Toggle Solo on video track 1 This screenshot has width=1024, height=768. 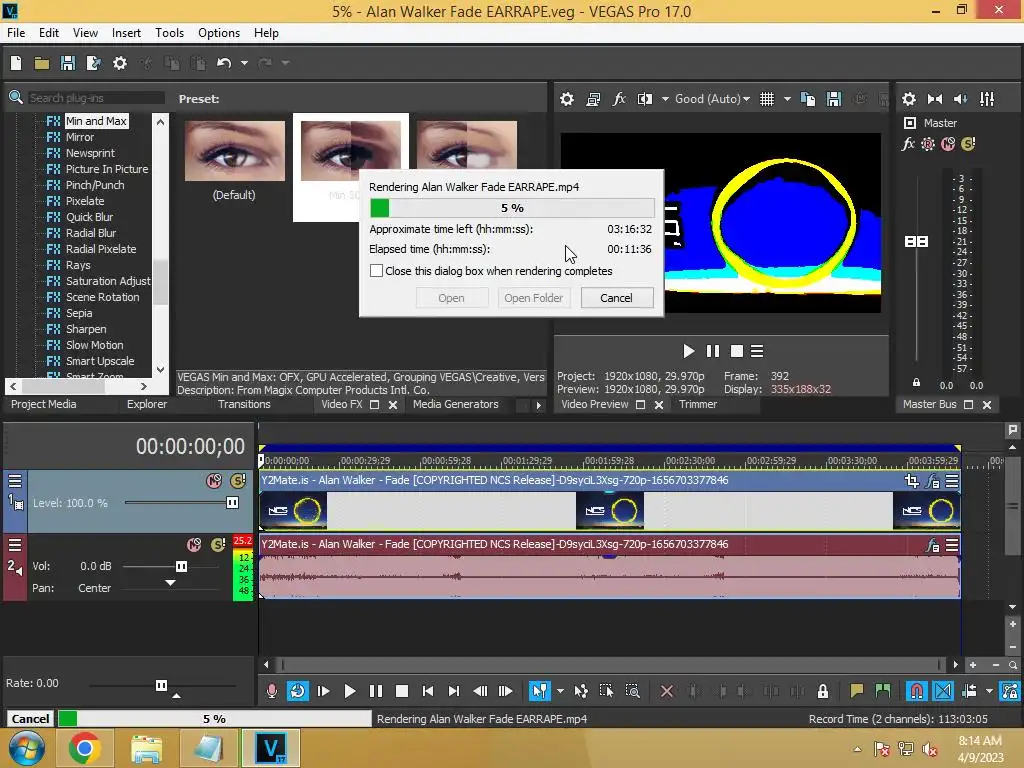tap(238, 481)
